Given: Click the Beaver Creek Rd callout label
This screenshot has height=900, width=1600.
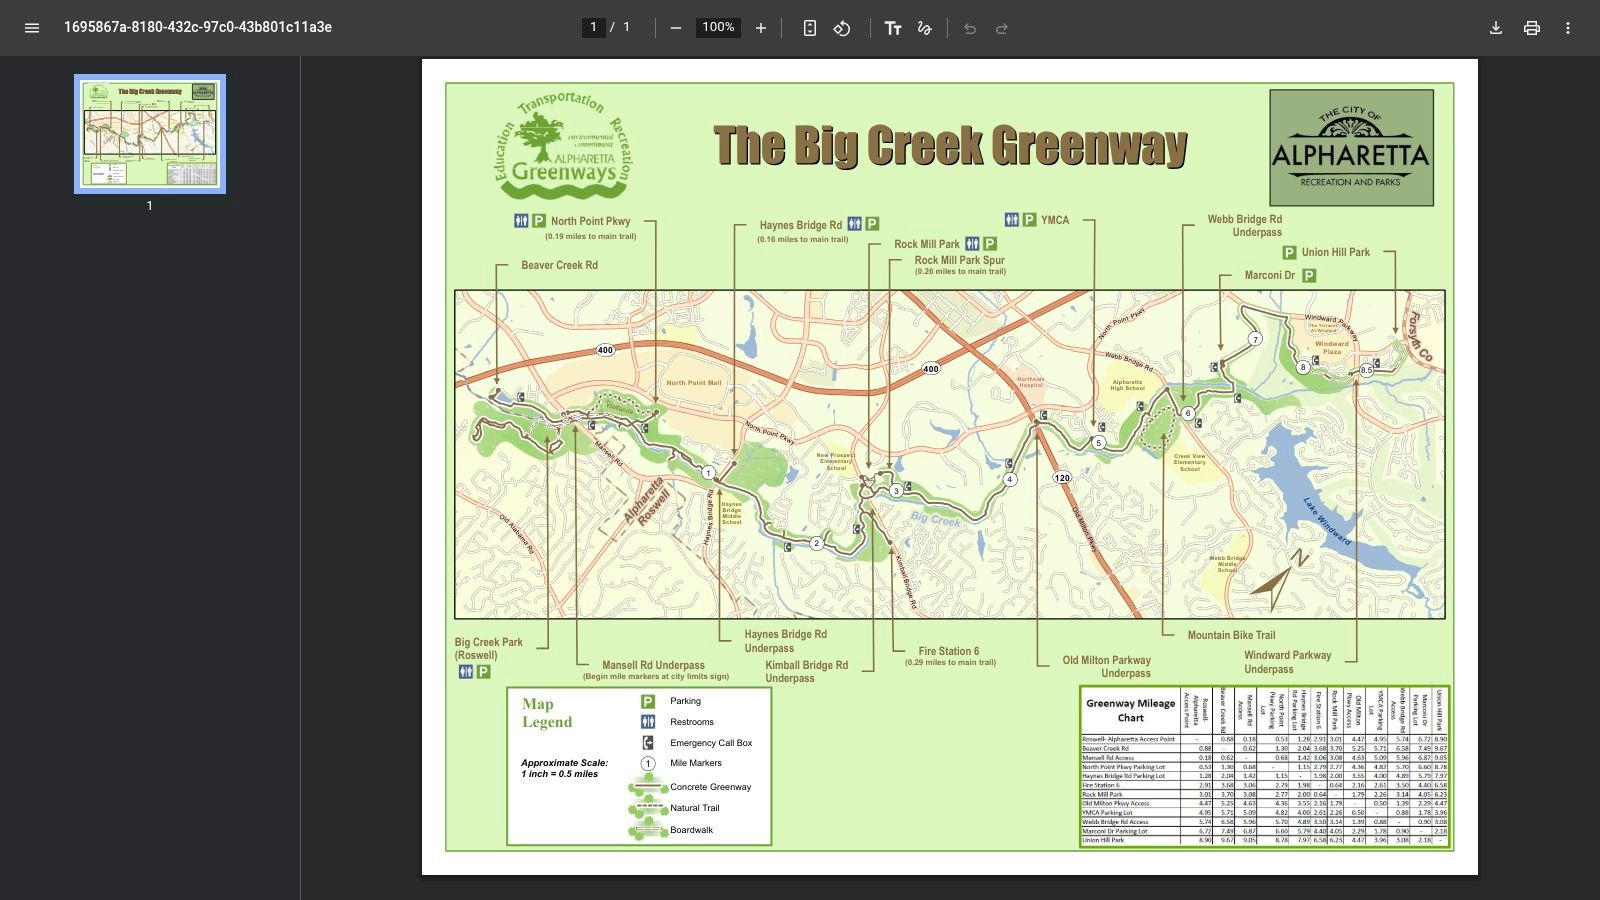Looking at the screenshot, I should pos(559,265).
